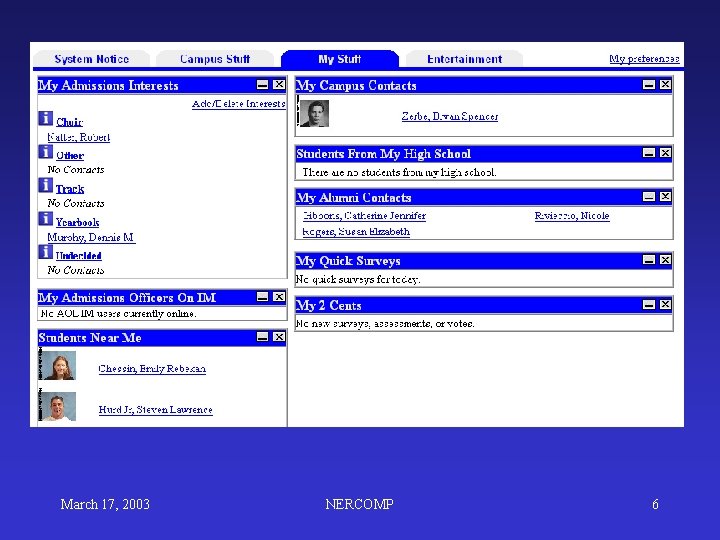Viewport: 720px width, 540px height.
Task: Minimize the My Admissions Interests panel
Action: pyautogui.click(x=262, y=84)
